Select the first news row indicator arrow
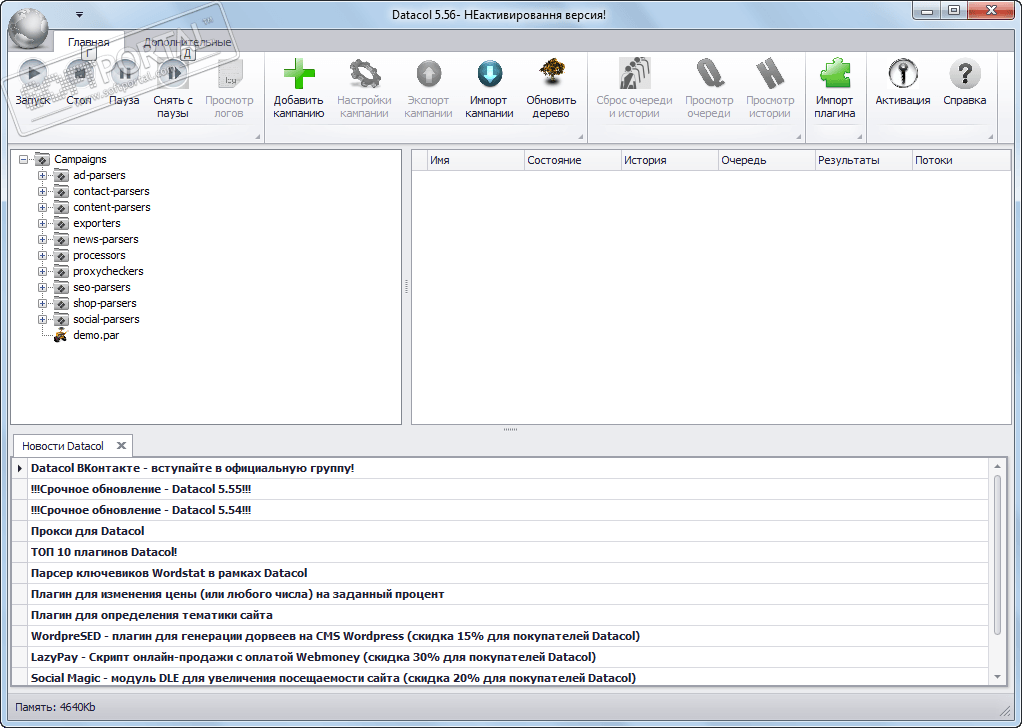1022x728 pixels. [20, 469]
